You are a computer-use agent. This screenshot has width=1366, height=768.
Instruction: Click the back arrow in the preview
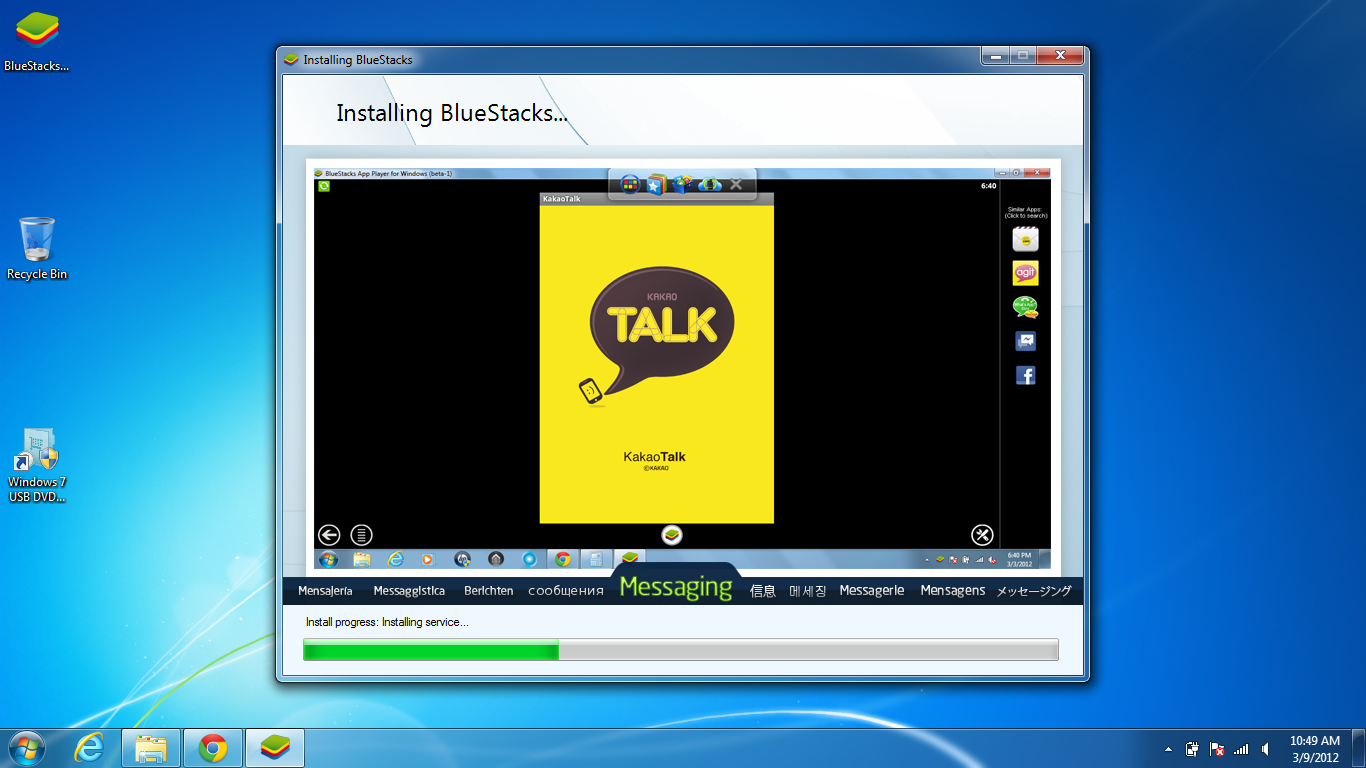point(329,535)
